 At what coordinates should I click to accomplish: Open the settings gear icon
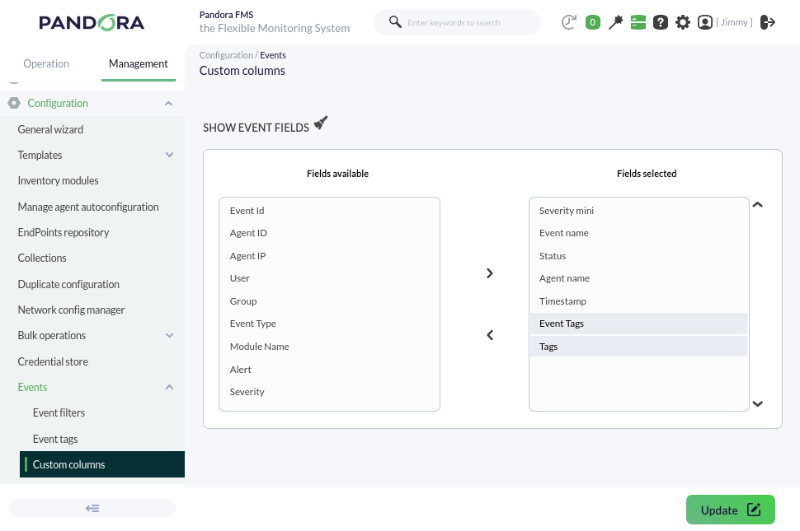683,22
